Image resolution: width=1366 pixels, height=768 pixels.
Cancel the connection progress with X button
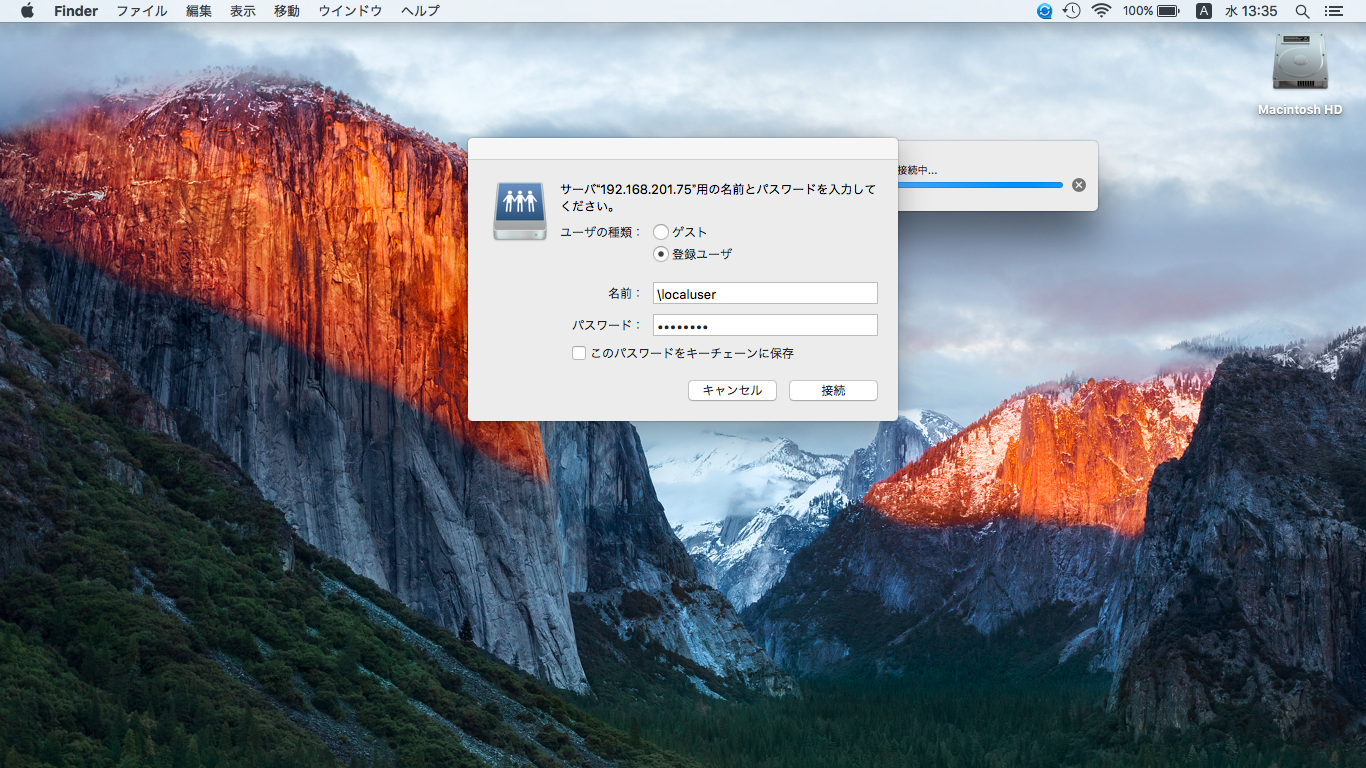(x=1079, y=185)
